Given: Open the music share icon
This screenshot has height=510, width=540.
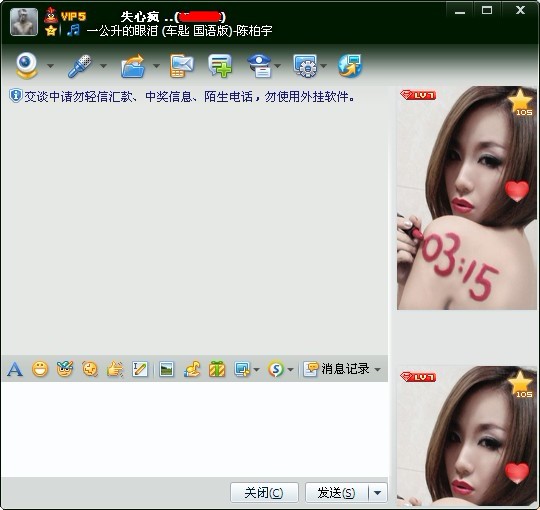Looking at the screenshot, I should [x=192, y=369].
